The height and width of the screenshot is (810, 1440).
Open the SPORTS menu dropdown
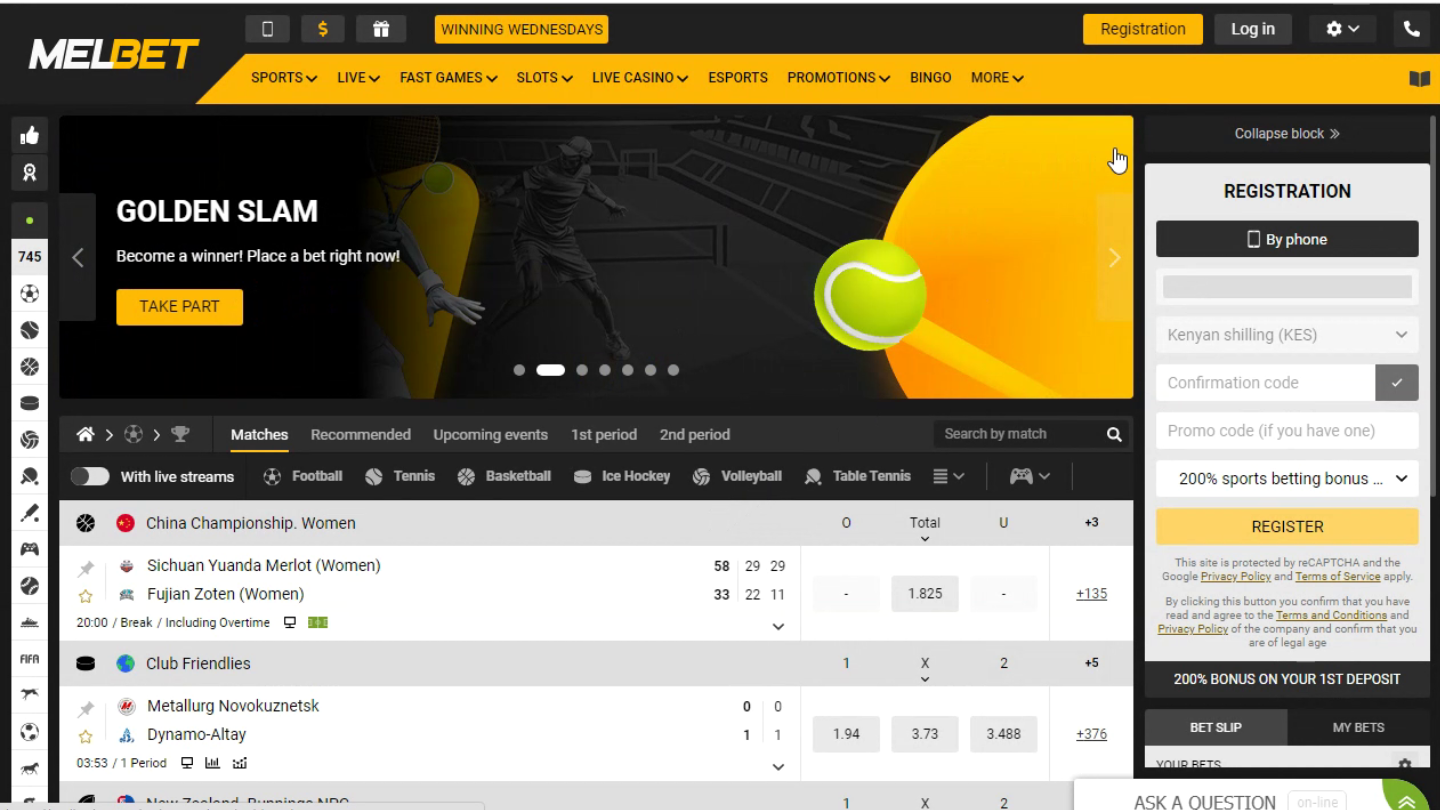(284, 78)
